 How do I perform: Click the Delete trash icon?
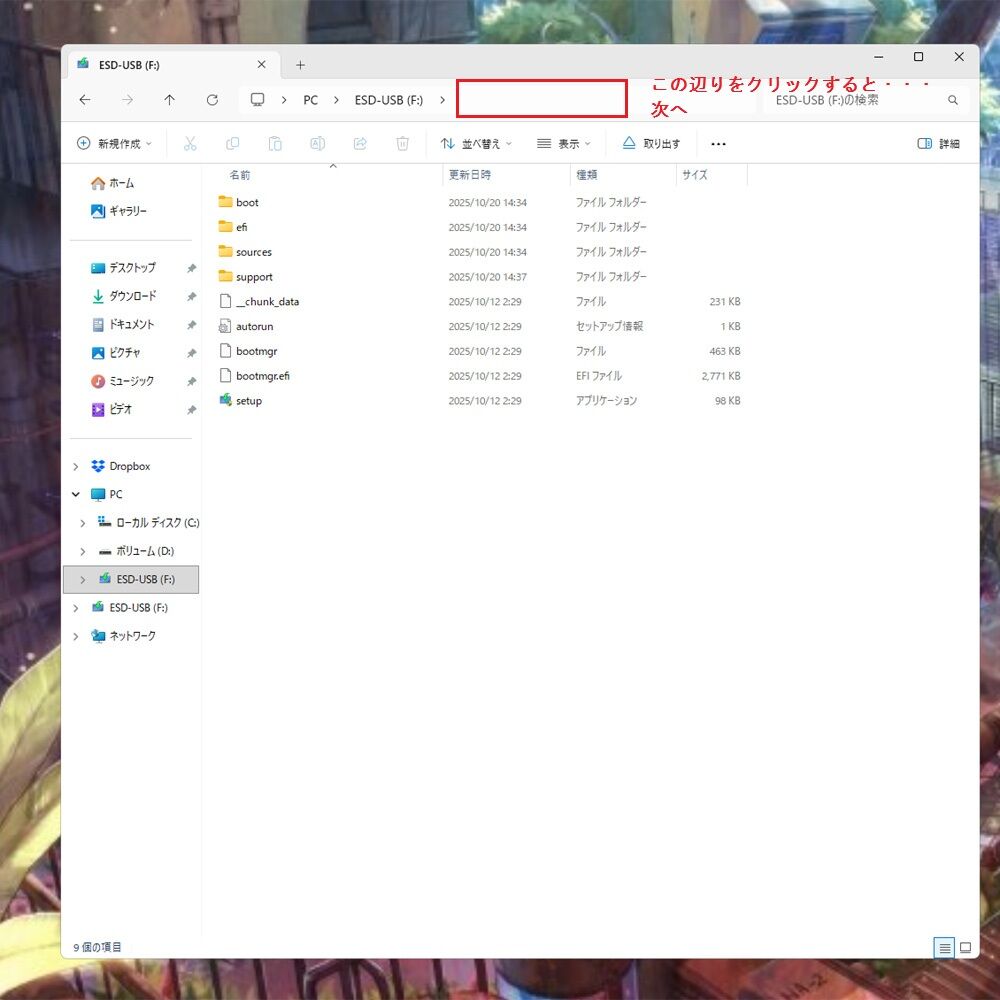click(x=402, y=143)
